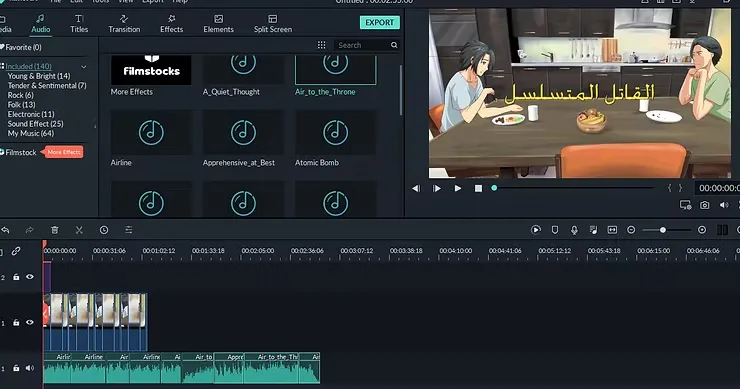Click timeline ruler at 00:02:05:00

tap(258, 251)
